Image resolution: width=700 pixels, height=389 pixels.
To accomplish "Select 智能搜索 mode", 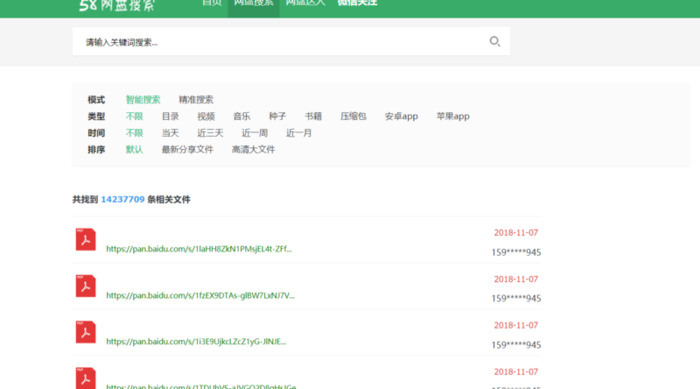I will tap(143, 100).
